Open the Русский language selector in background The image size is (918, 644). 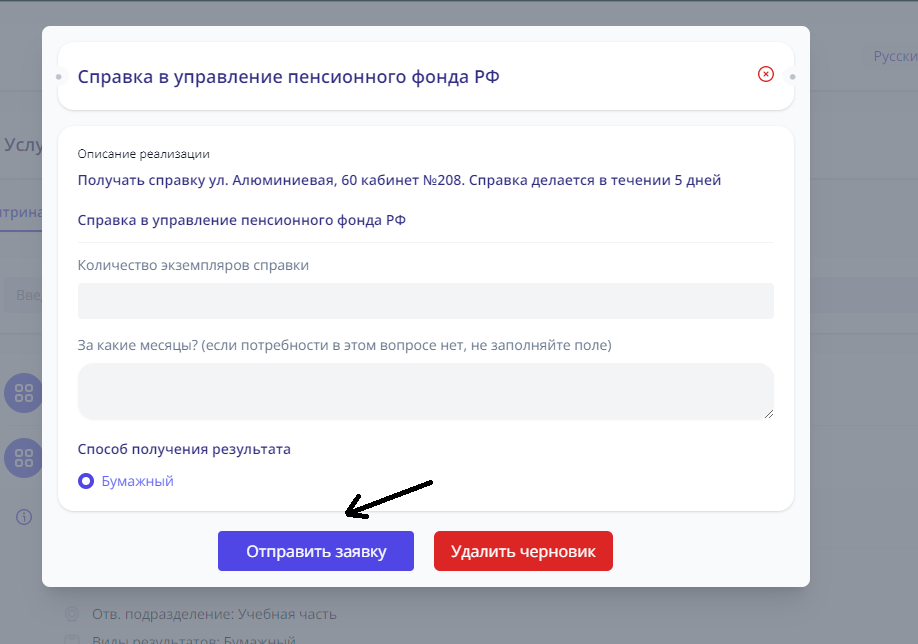click(x=895, y=56)
